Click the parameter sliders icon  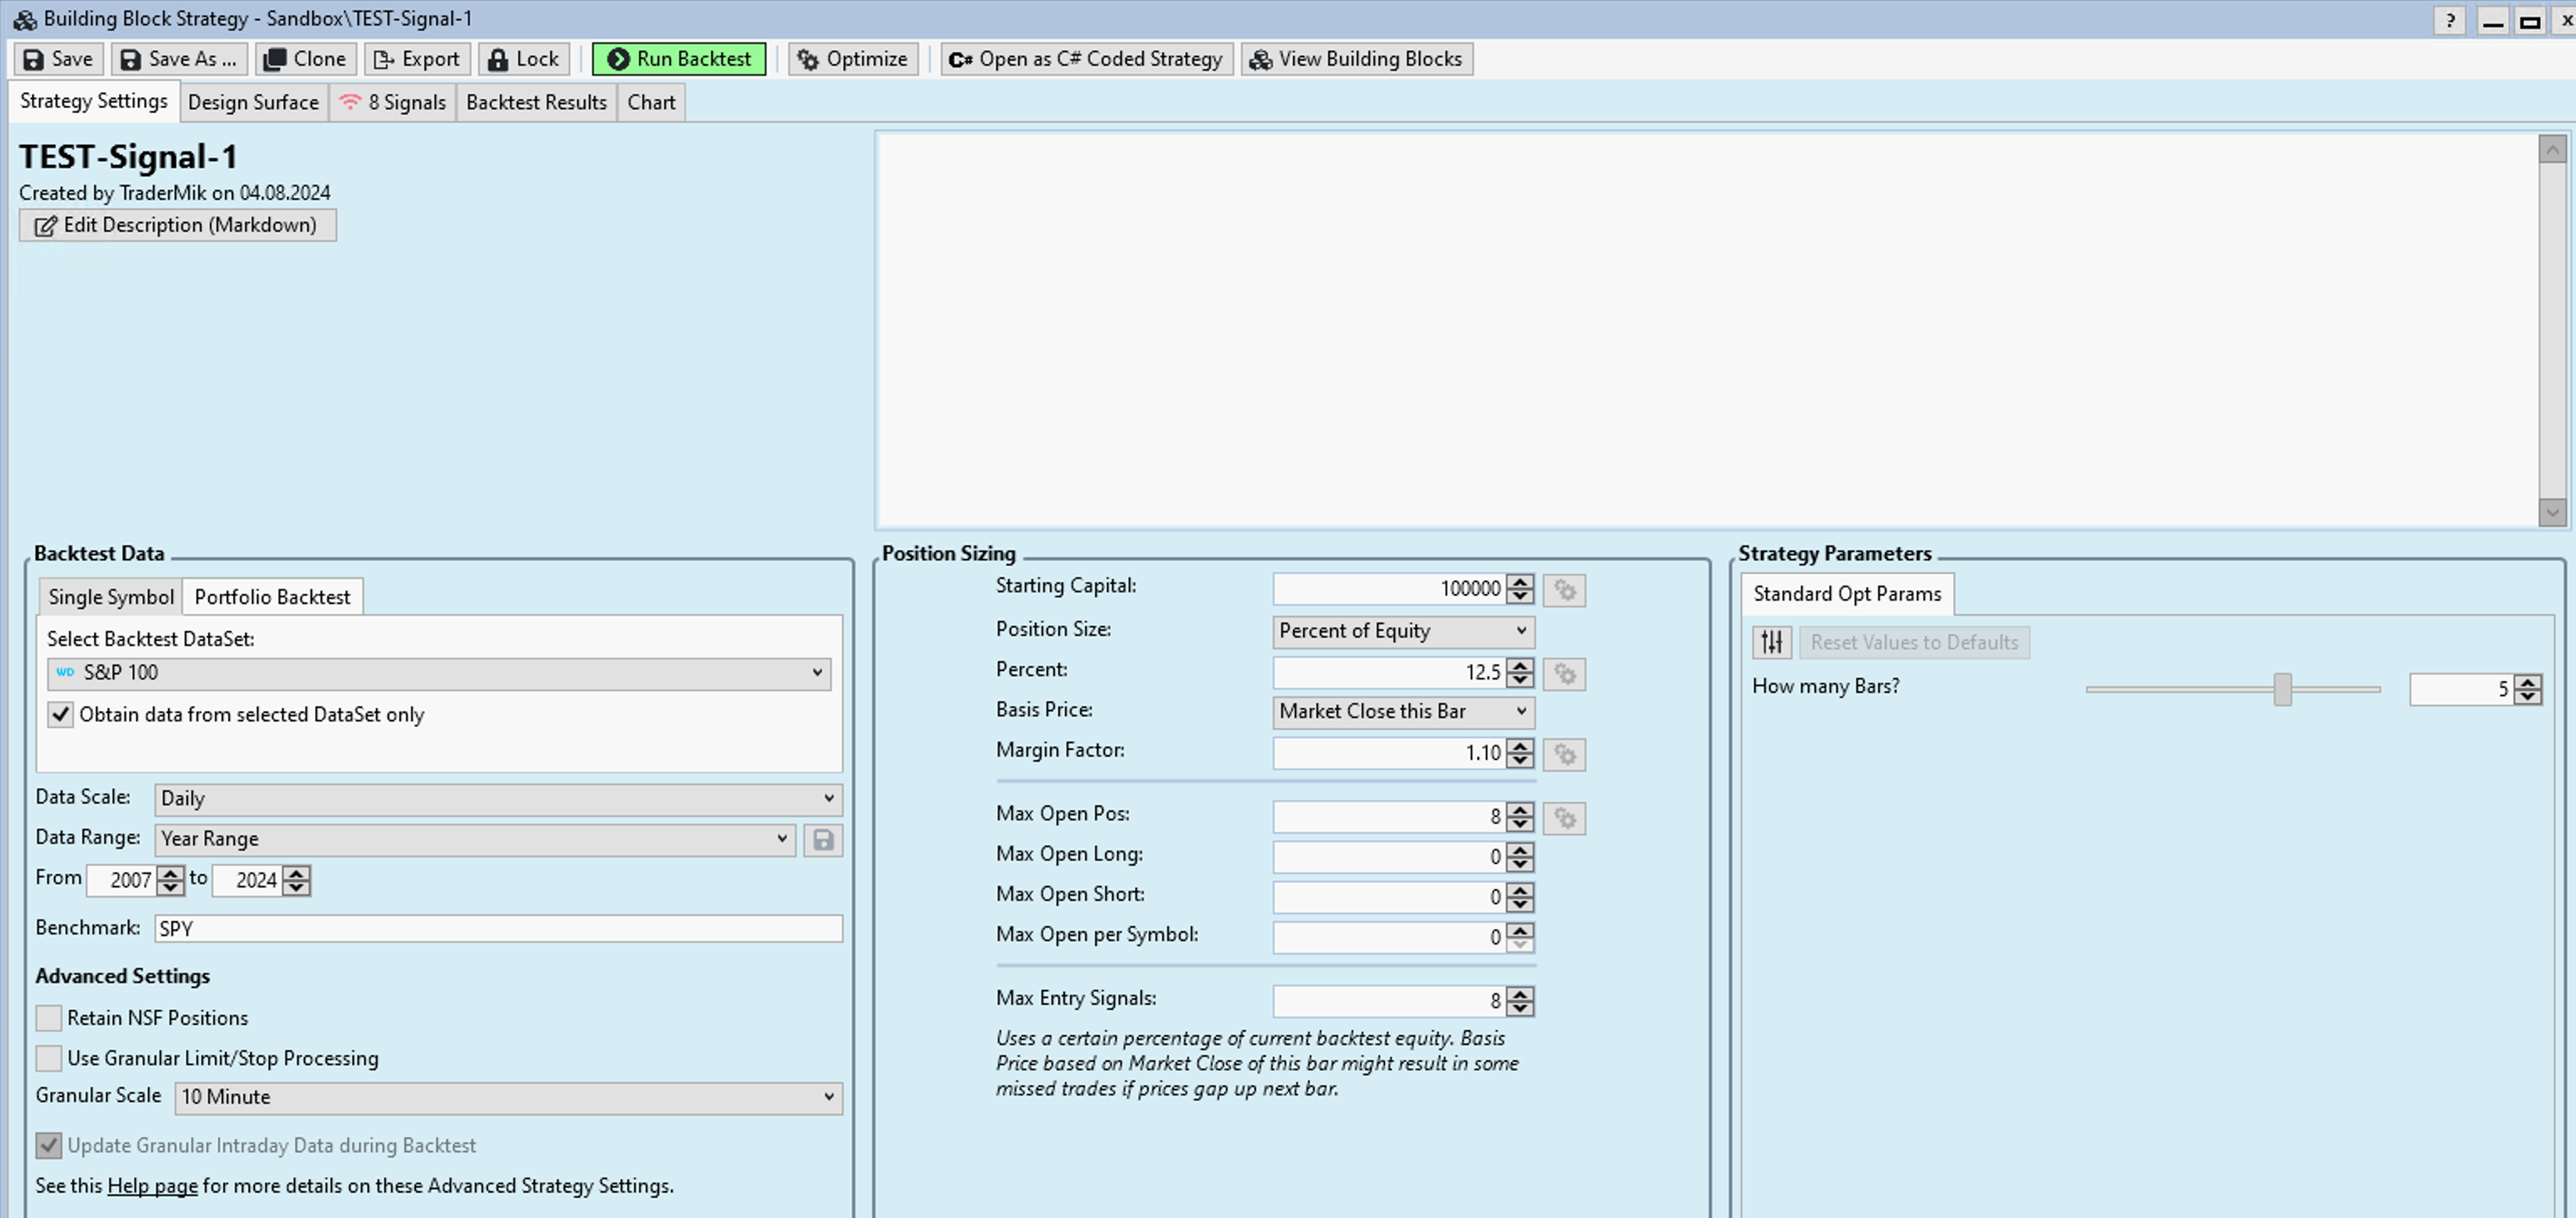(1771, 642)
